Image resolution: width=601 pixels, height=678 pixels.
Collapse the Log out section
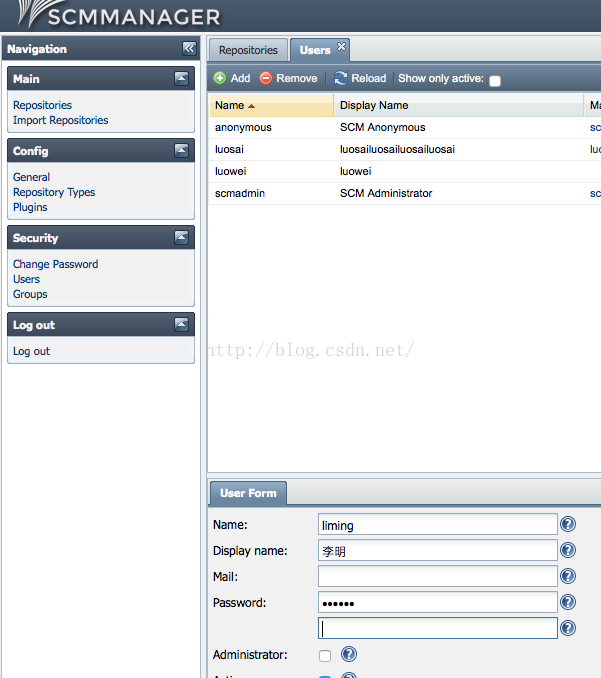pyautogui.click(x=182, y=324)
